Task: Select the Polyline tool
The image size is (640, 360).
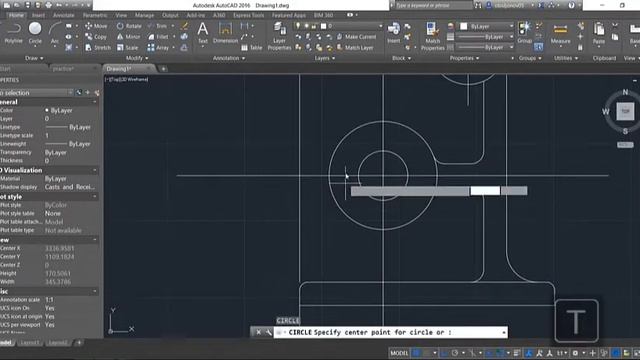Action: click(13, 33)
